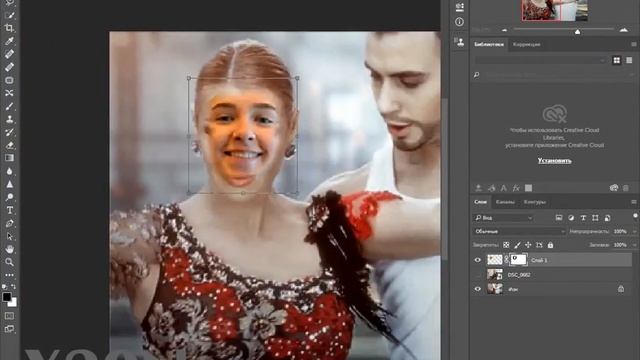Click the foreground color swatch
Viewport: 640px width, 360px height.
click(7, 297)
